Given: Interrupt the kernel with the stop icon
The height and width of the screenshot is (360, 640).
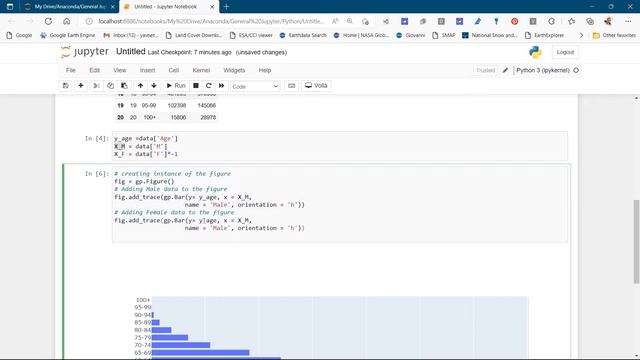Looking at the screenshot, I should tap(196, 86).
